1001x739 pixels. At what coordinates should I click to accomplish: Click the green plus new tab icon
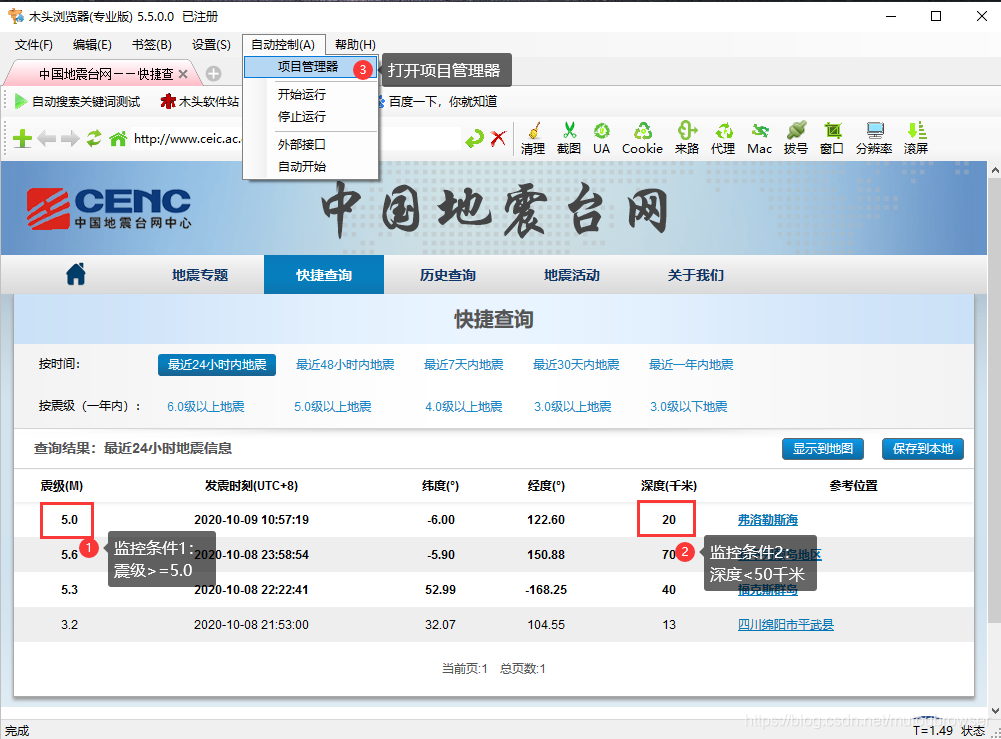[22, 138]
